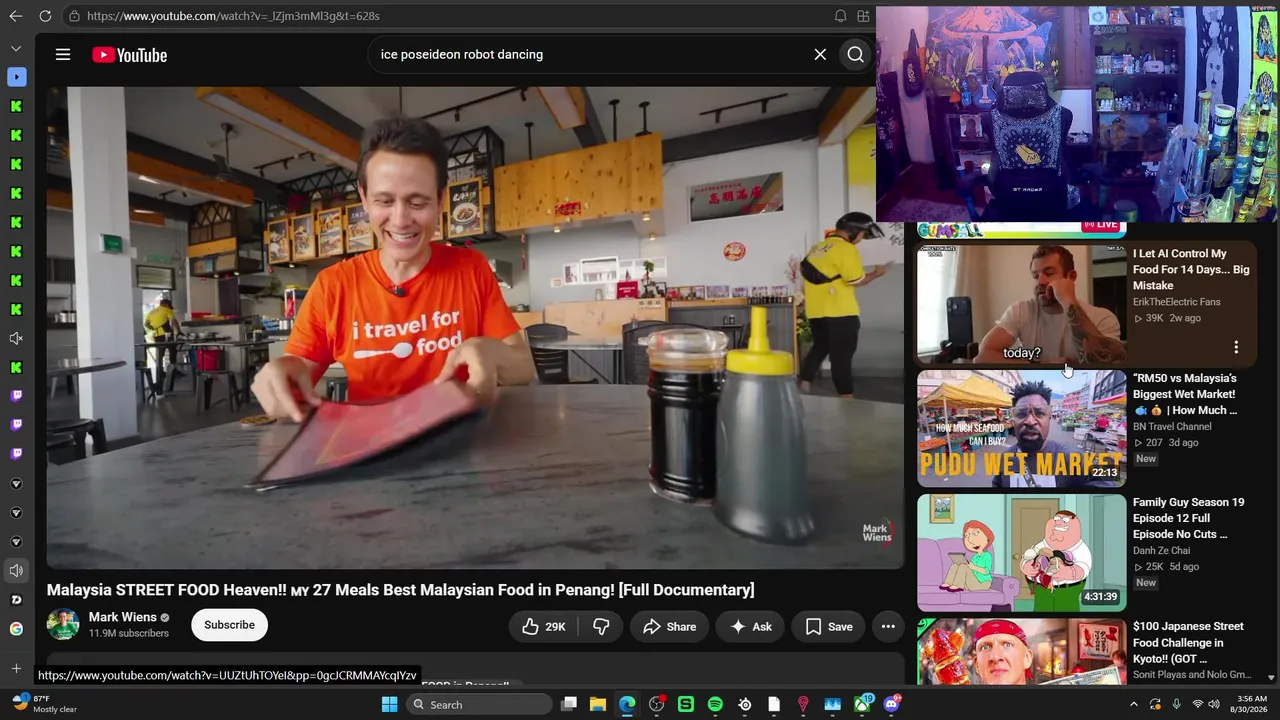Open 'I Let AI Control My Food' thumbnail
The image size is (1280, 720).
coord(1021,304)
